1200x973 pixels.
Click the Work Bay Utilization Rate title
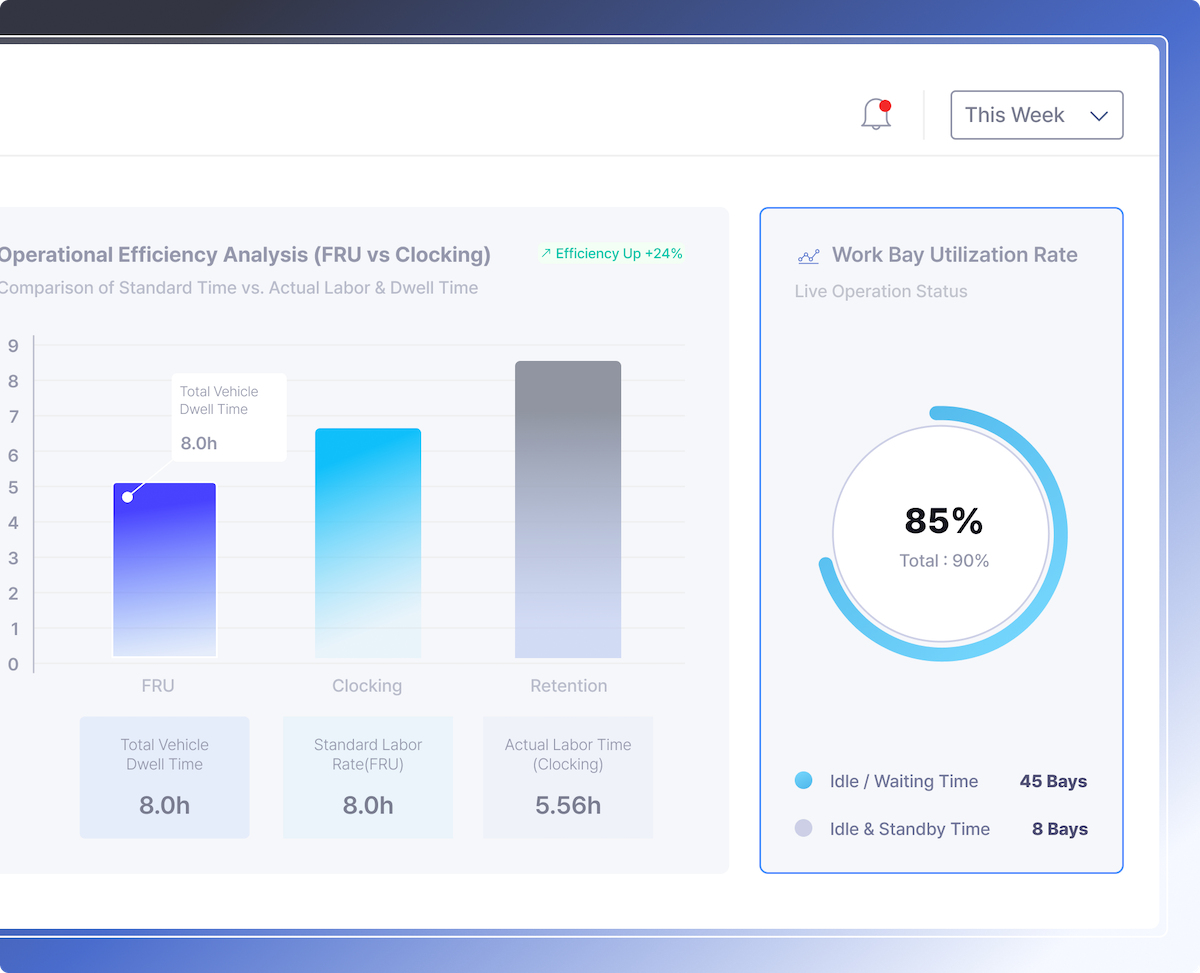(x=954, y=255)
